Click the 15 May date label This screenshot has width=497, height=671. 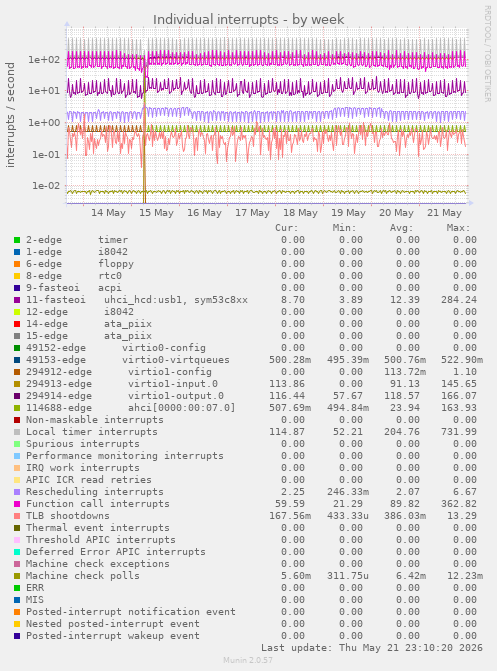coord(156,213)
